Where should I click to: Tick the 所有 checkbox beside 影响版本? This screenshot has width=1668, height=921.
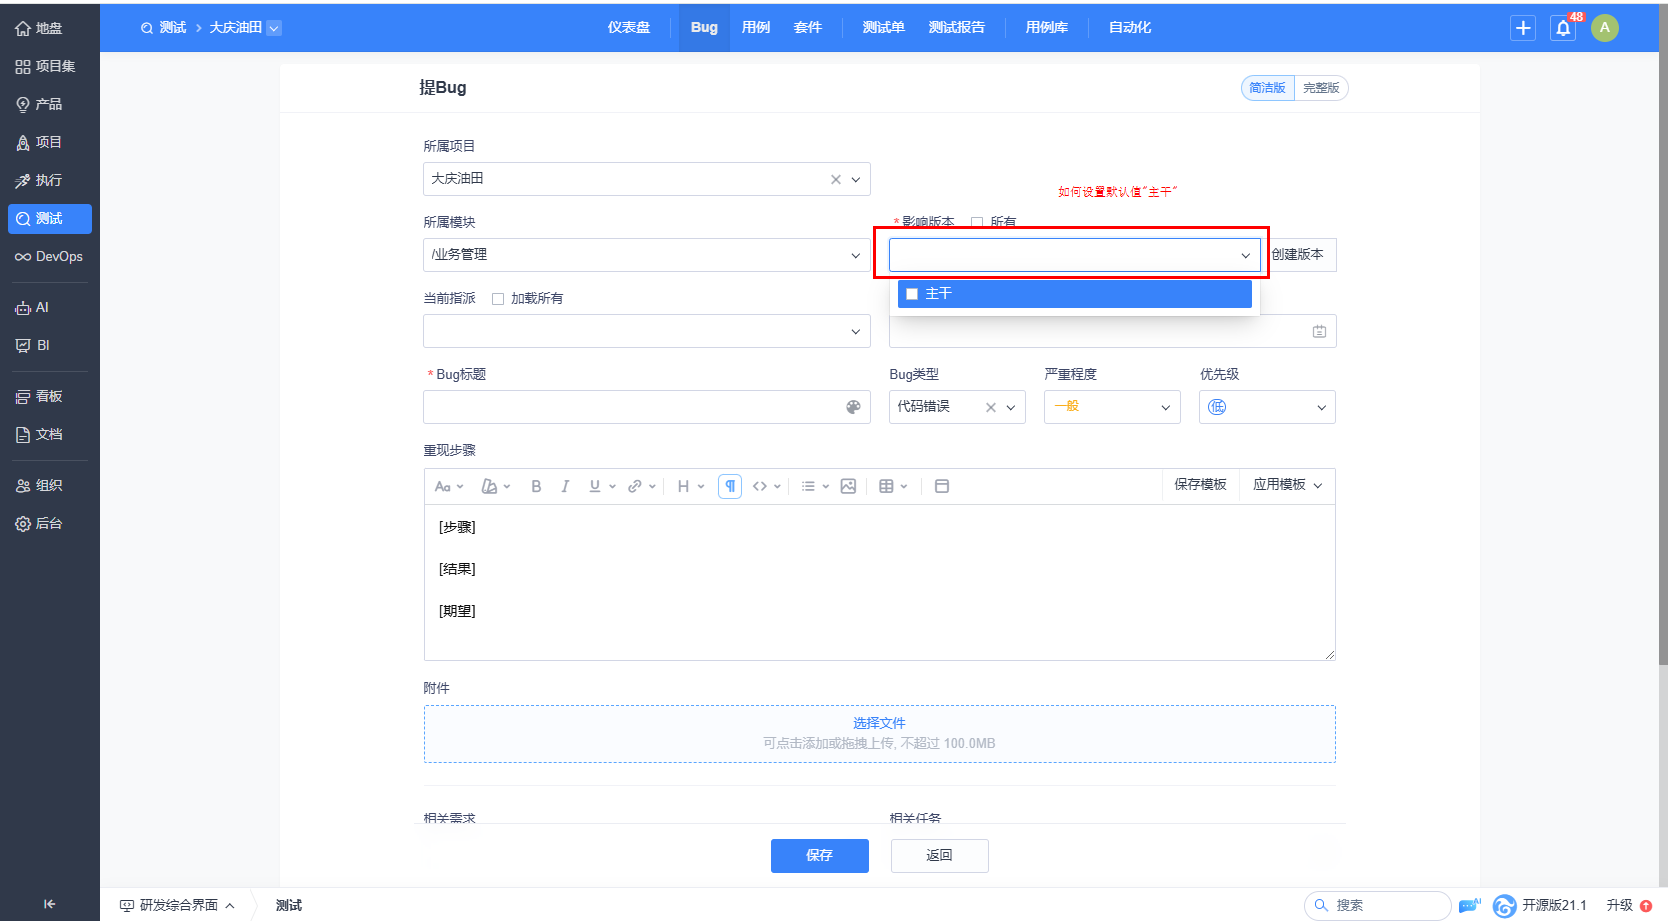tap(977, 222)
